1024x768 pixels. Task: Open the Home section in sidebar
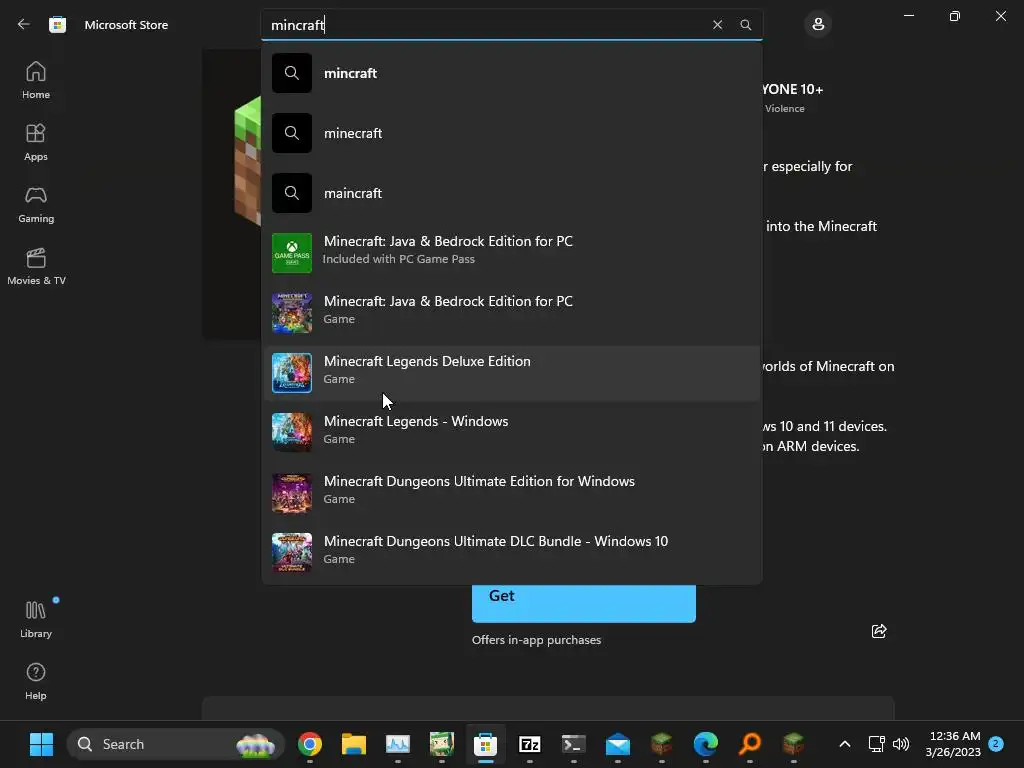[36, 80]
